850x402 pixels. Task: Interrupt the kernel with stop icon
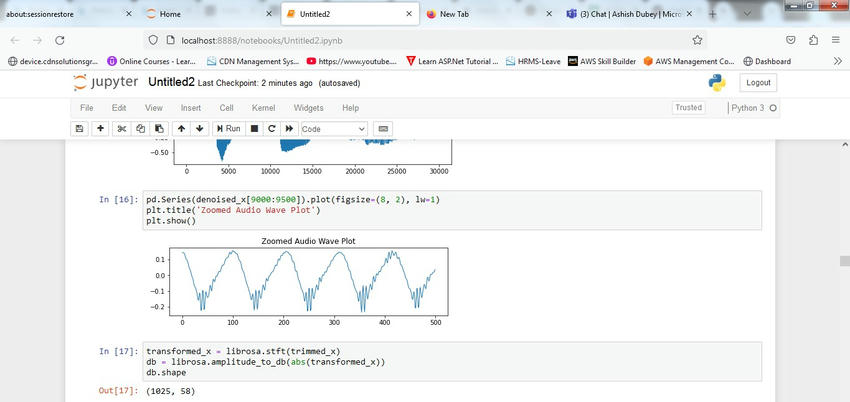[x=254, y=129]
